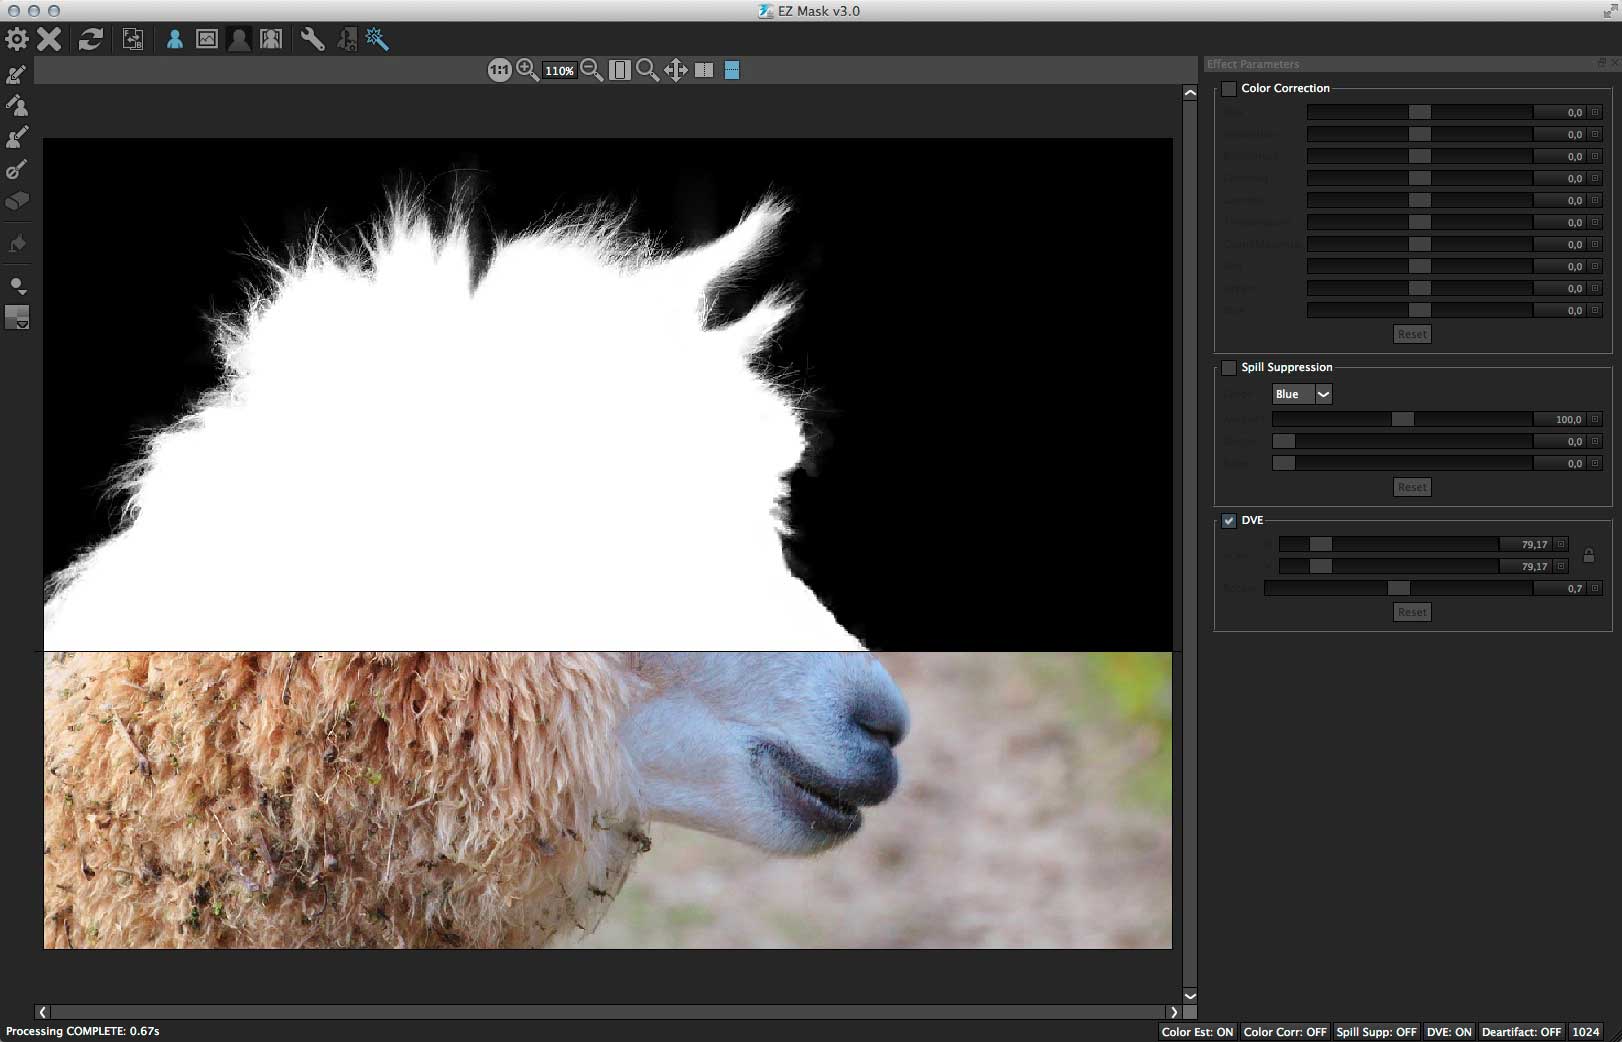Uncheck the DVE checkbox
Screen dimensions: 1622x1042
pyautogui.click(x=1229, y=521)
